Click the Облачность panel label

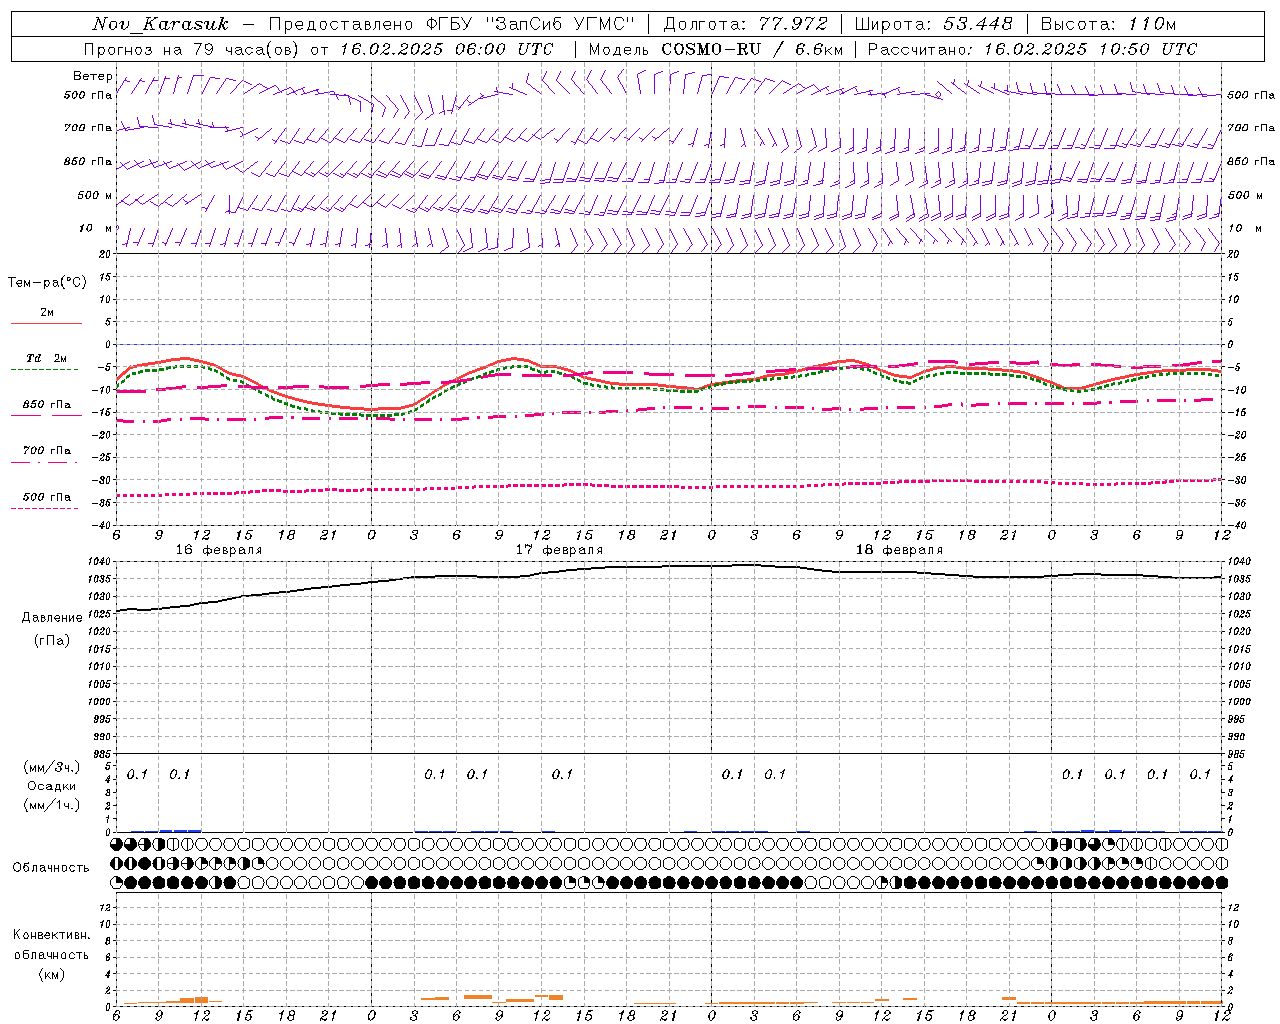pyautogui.click(x=51, y=867)
